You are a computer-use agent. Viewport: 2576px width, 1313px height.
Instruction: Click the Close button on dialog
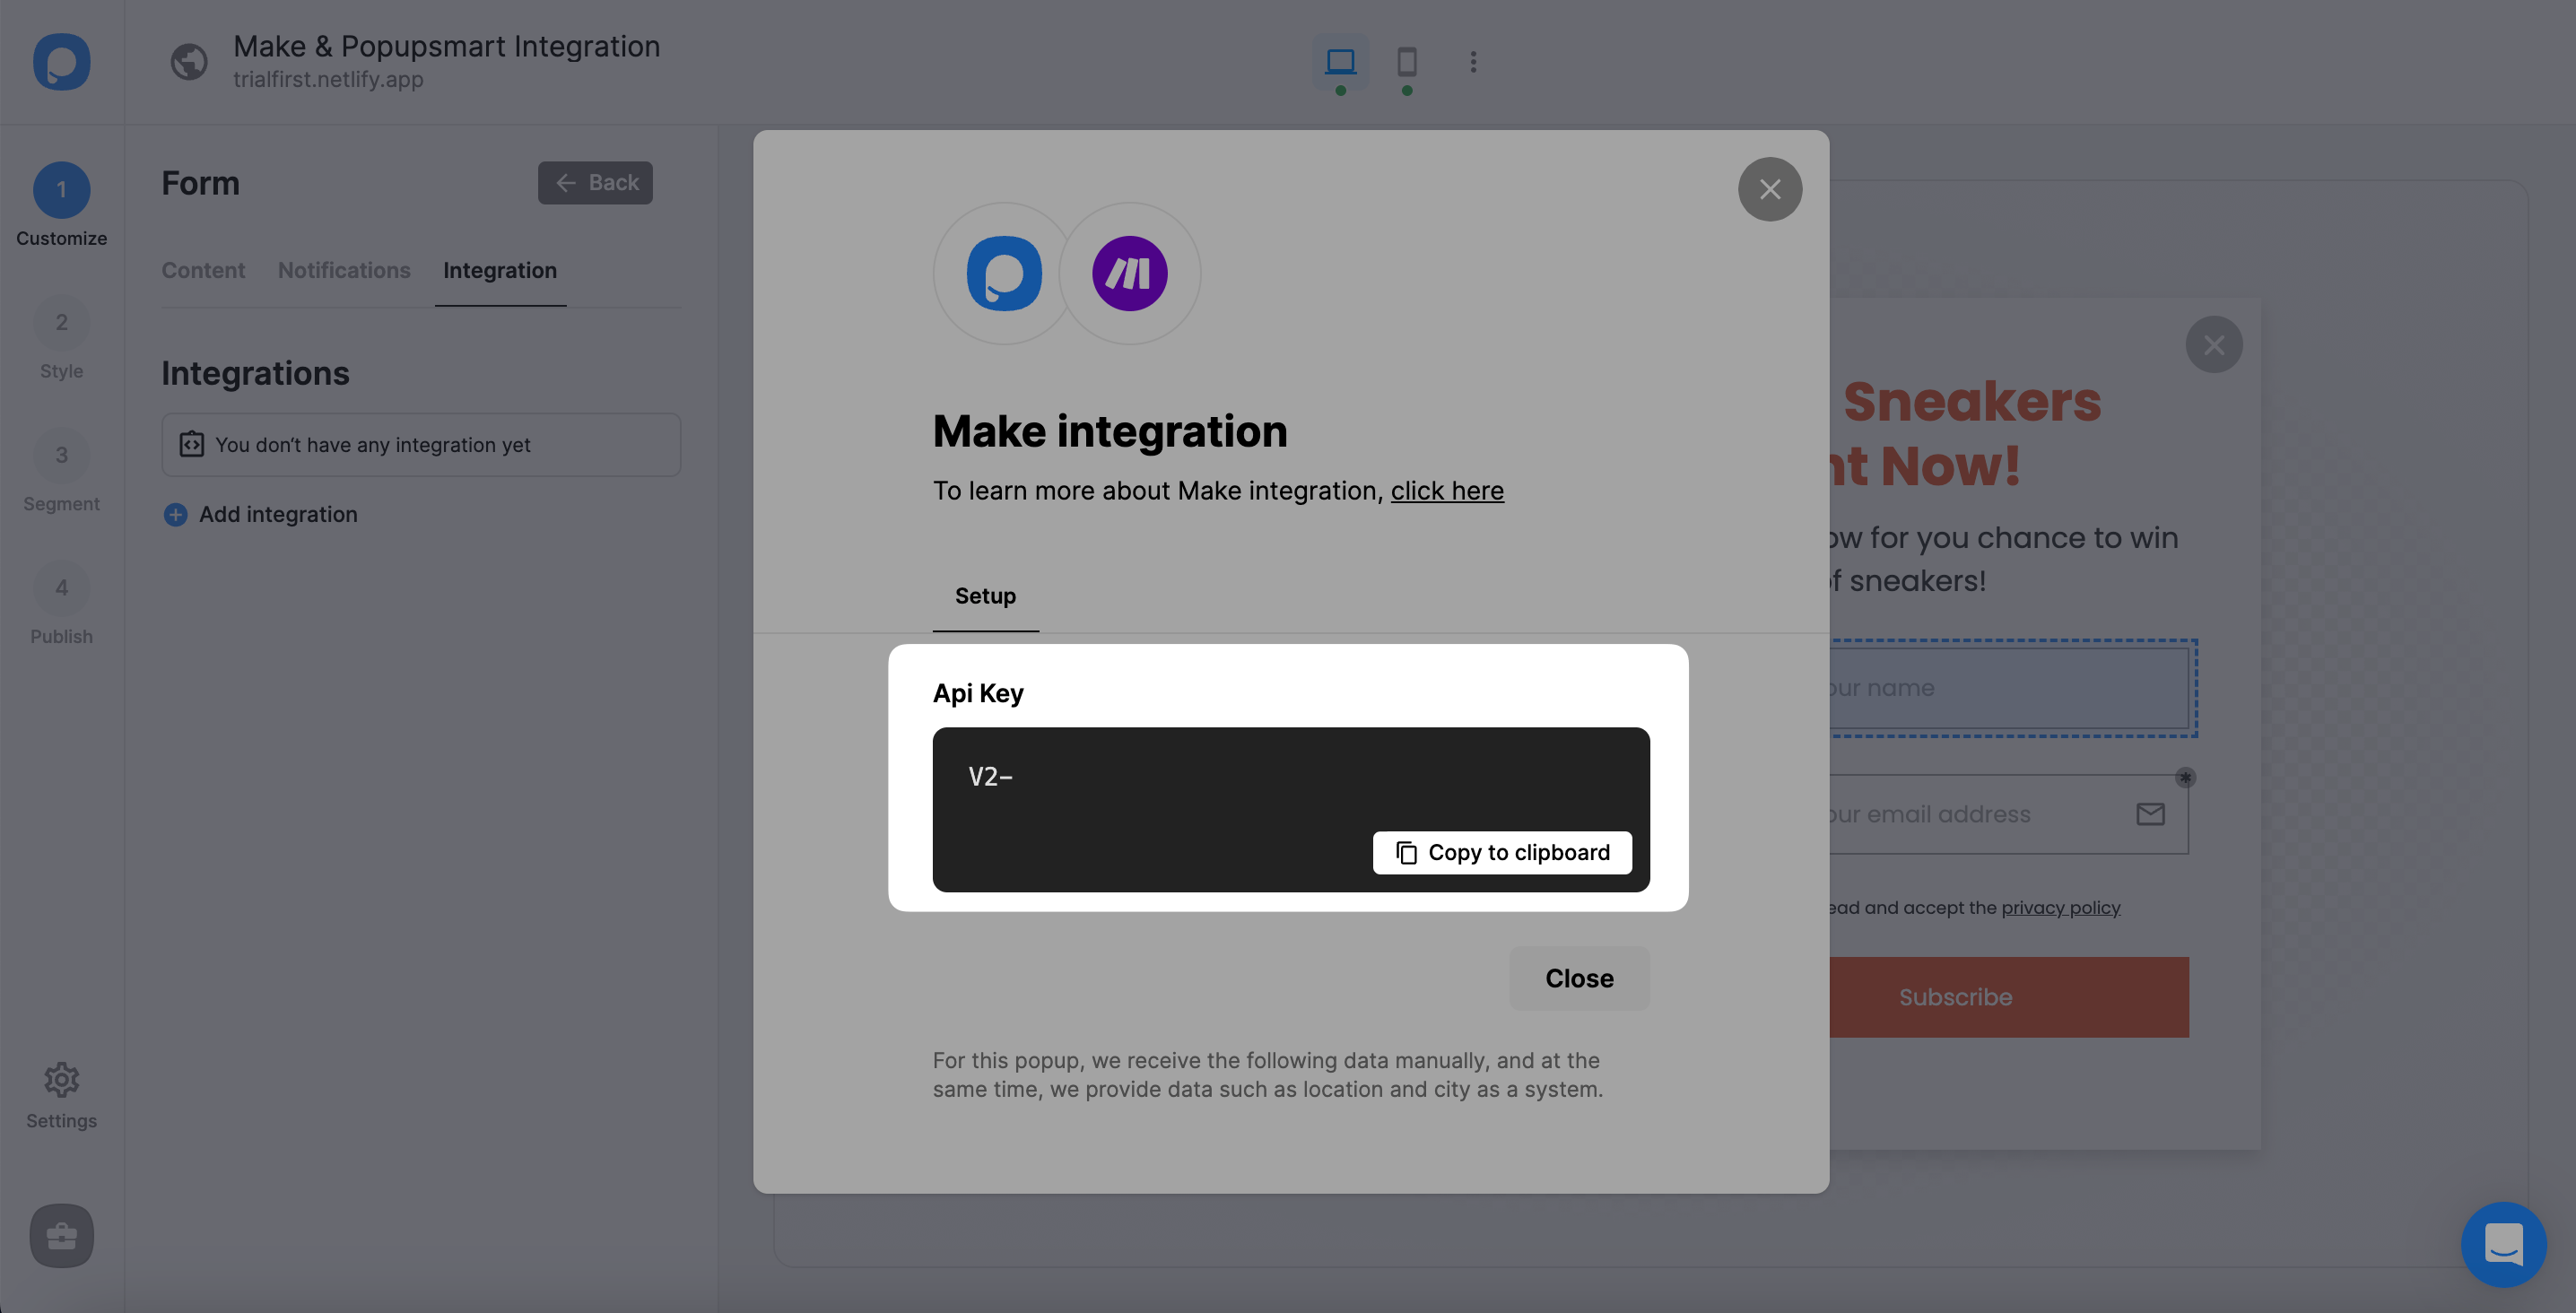[1578, 978]
